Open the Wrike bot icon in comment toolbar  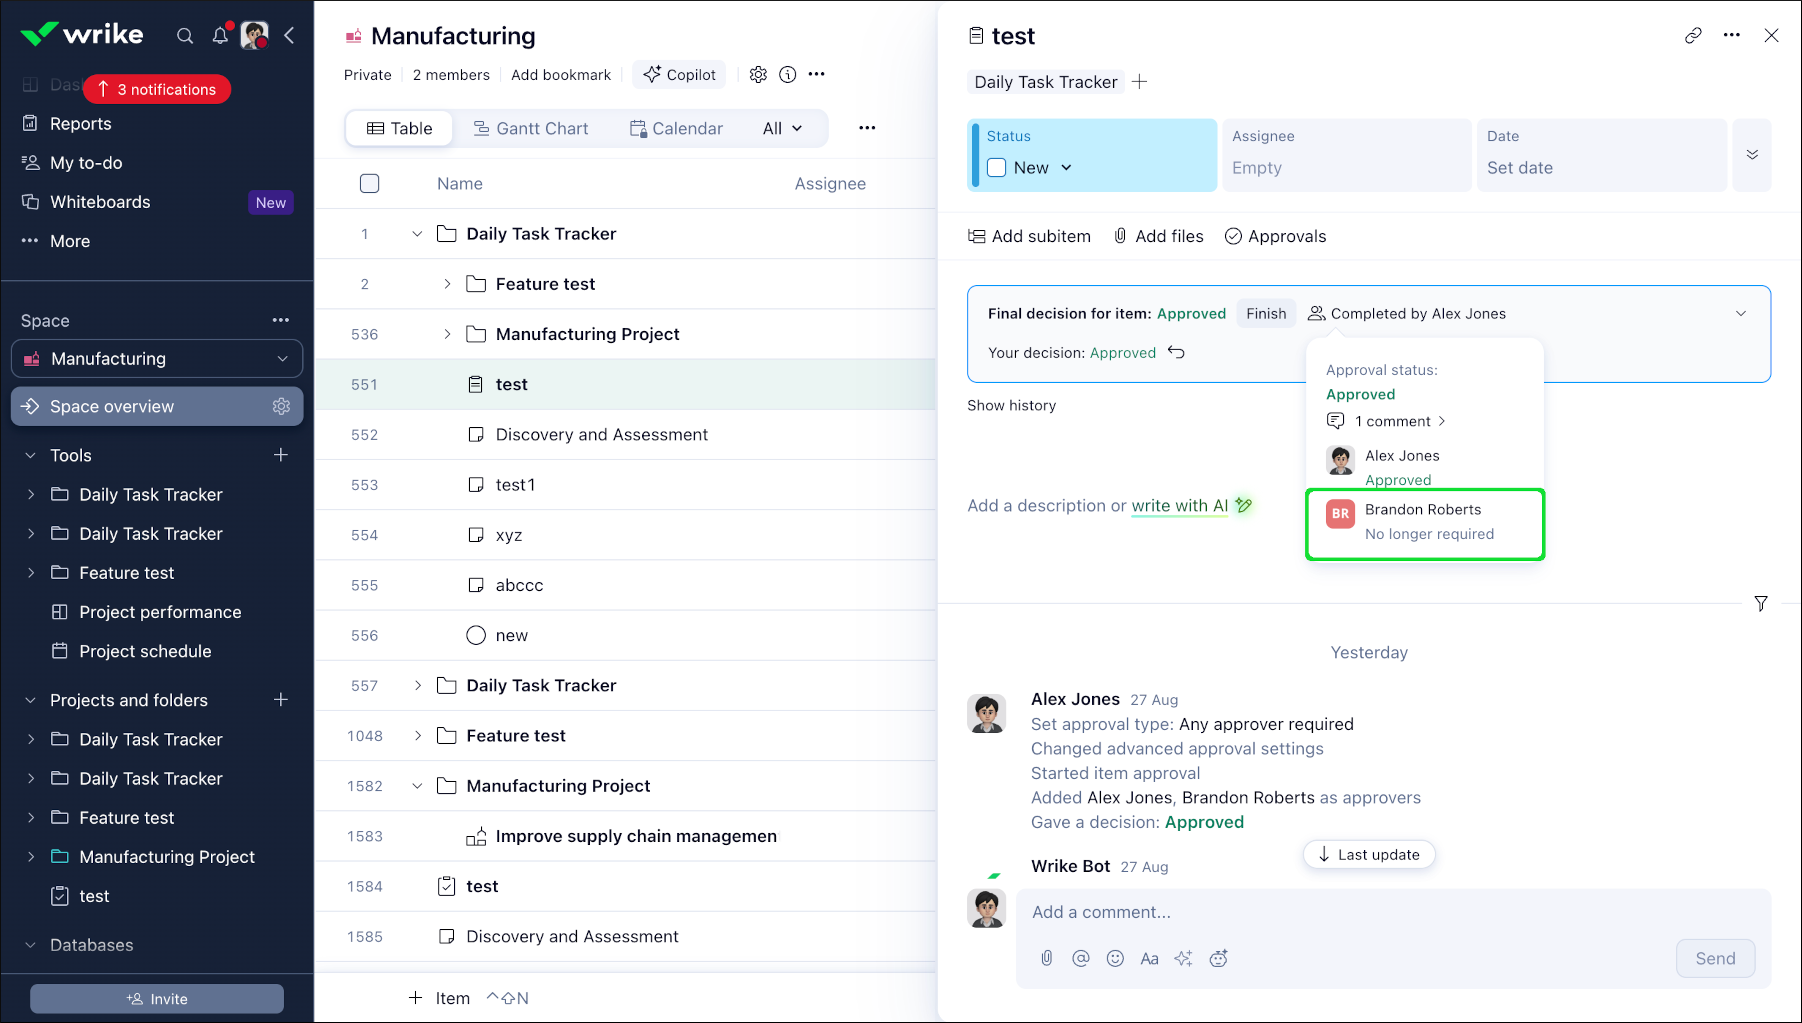tap(1218, 958)
